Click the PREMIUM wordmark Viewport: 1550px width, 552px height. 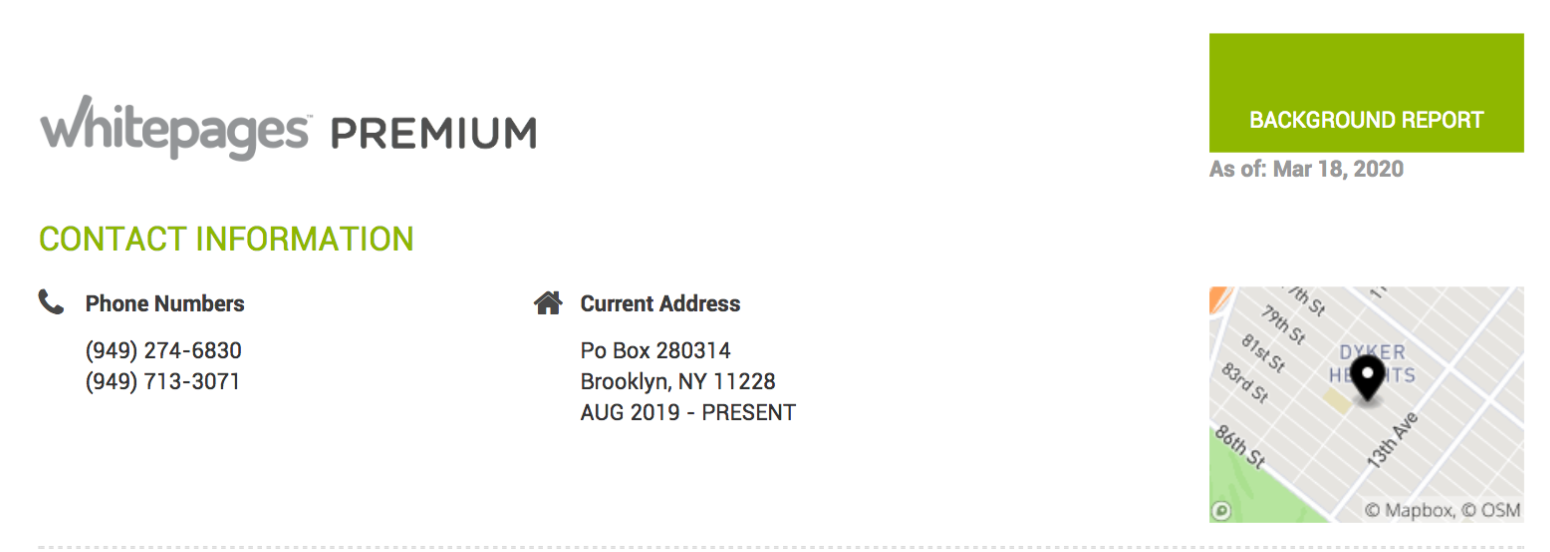[433, 133]
